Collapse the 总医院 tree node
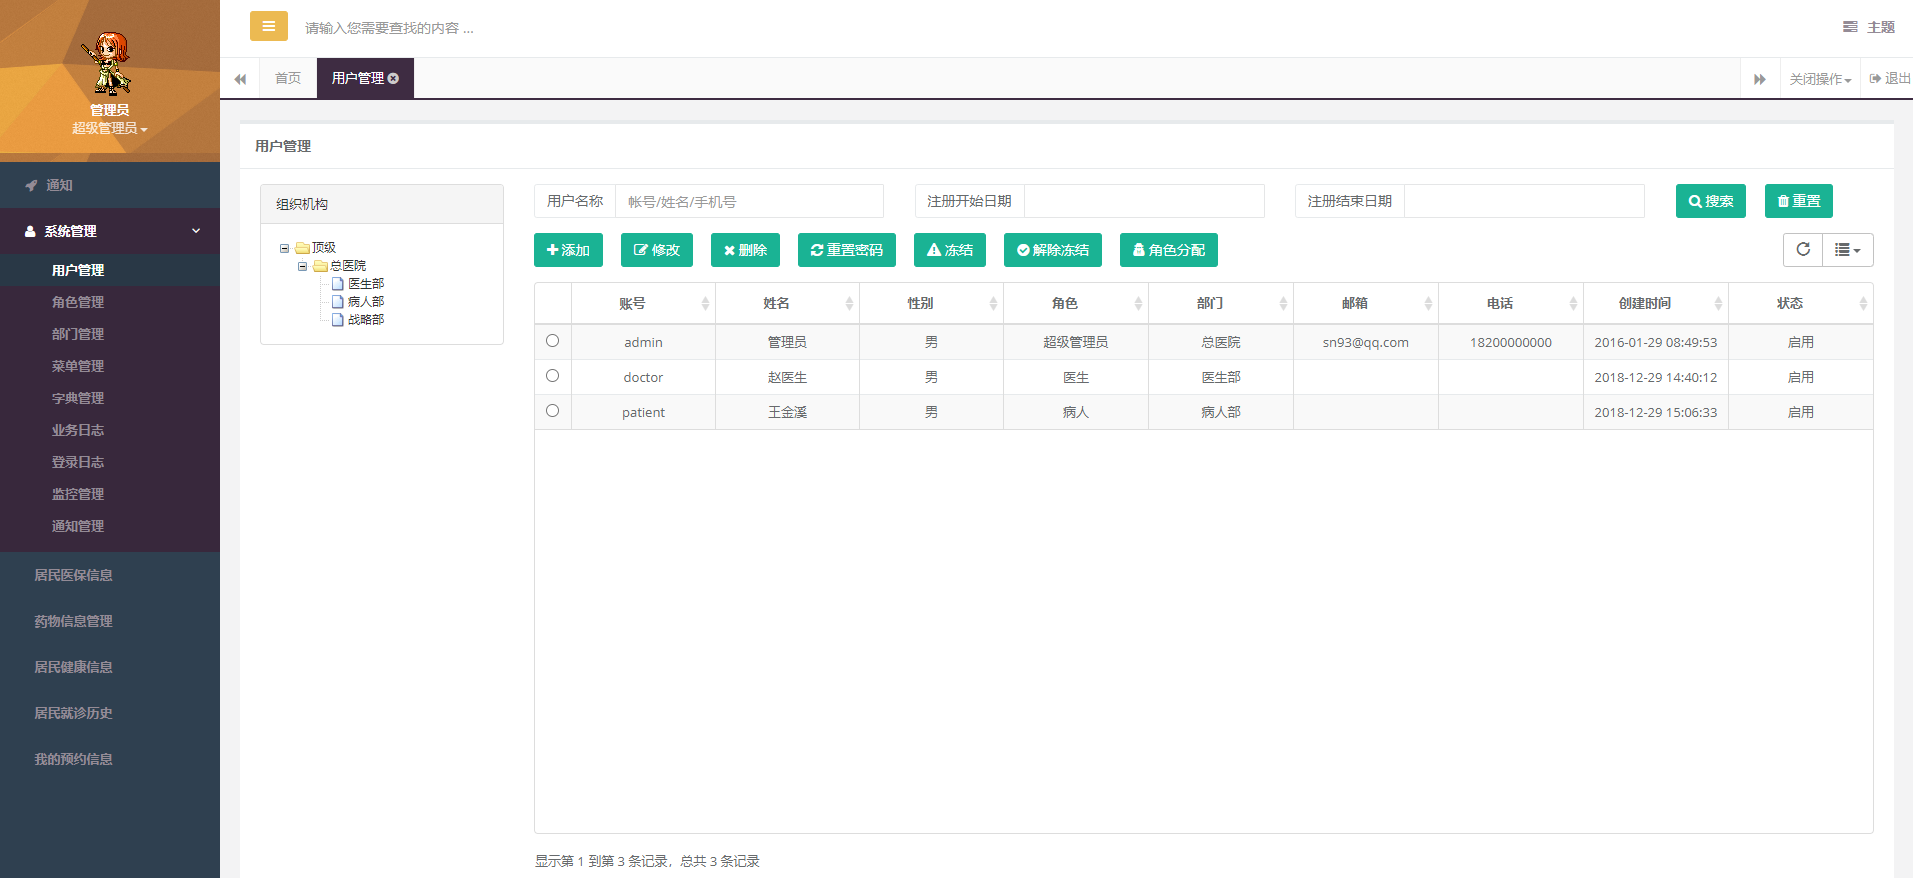The height and width of the screenshot is (878, 1913). coord(302,266)
